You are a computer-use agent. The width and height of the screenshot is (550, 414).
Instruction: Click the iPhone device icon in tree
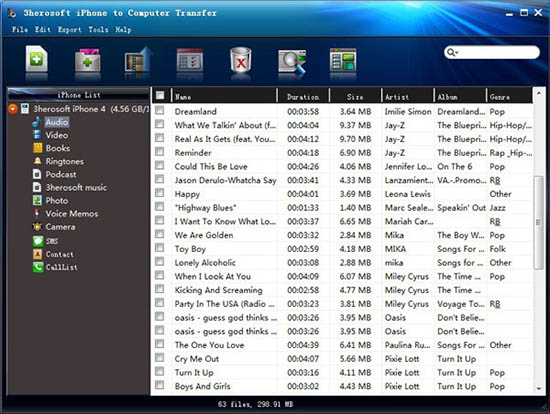(x=25, y=109)
